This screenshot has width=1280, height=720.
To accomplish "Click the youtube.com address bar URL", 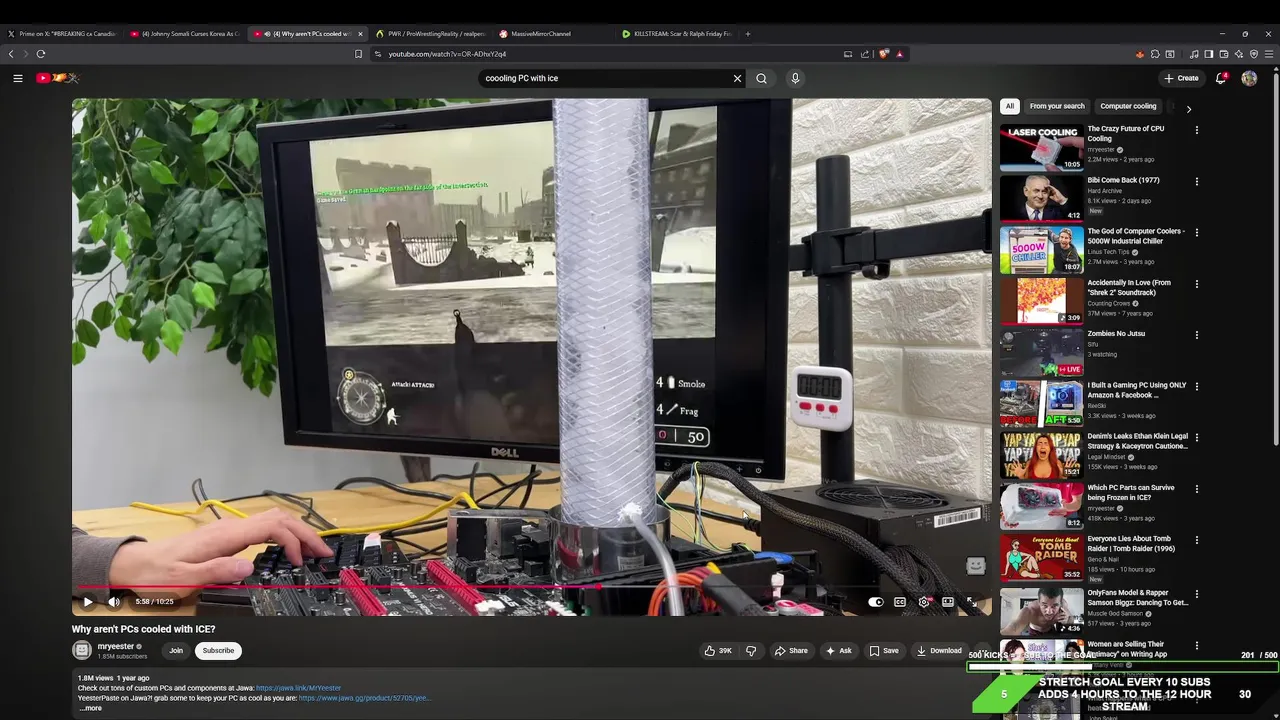I will point(447,54).
